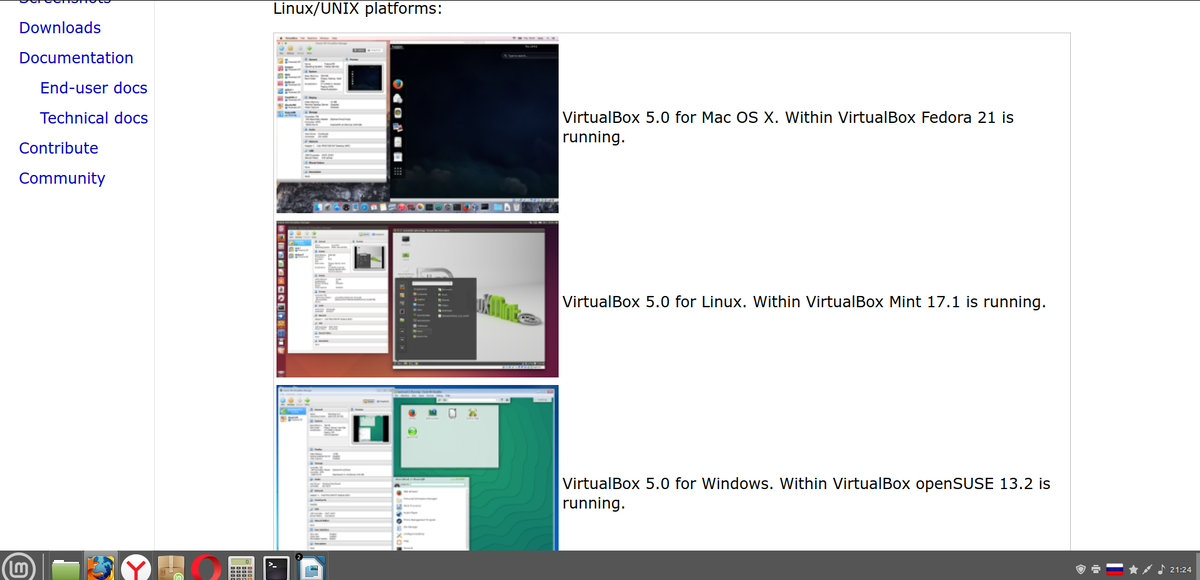
Task: Go to the Contribute page
Action: (x=59, y=148)
